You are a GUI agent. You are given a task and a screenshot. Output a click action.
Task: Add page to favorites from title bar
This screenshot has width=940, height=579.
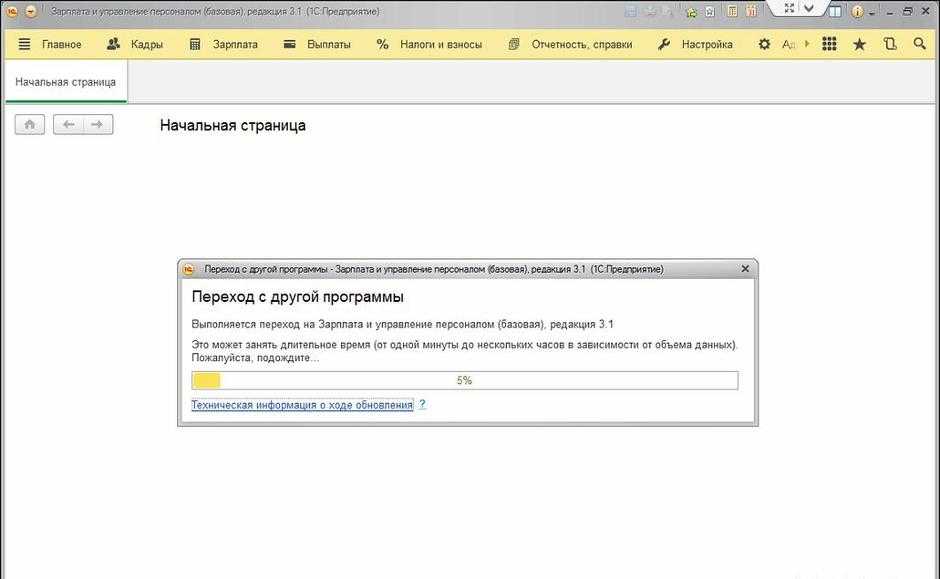click(x=710, y=11)
